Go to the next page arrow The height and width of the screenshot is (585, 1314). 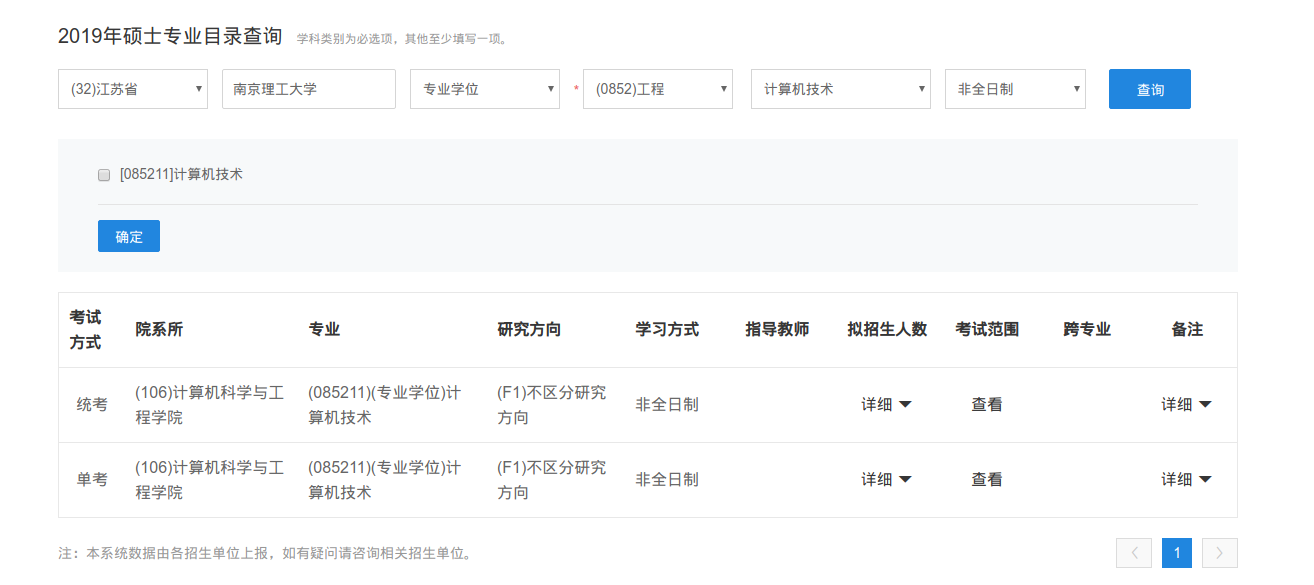tap(1220, 553)
